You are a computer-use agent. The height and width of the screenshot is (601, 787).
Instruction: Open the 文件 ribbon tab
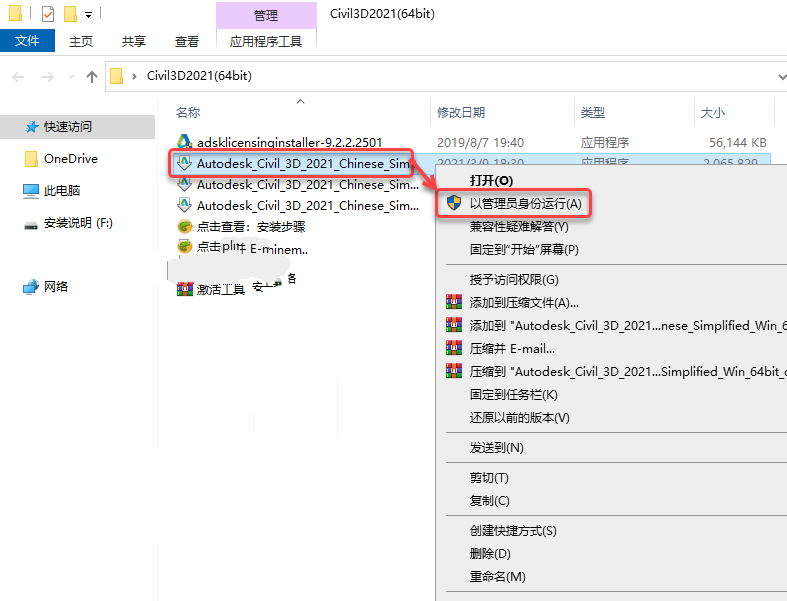tap(27, 41)
